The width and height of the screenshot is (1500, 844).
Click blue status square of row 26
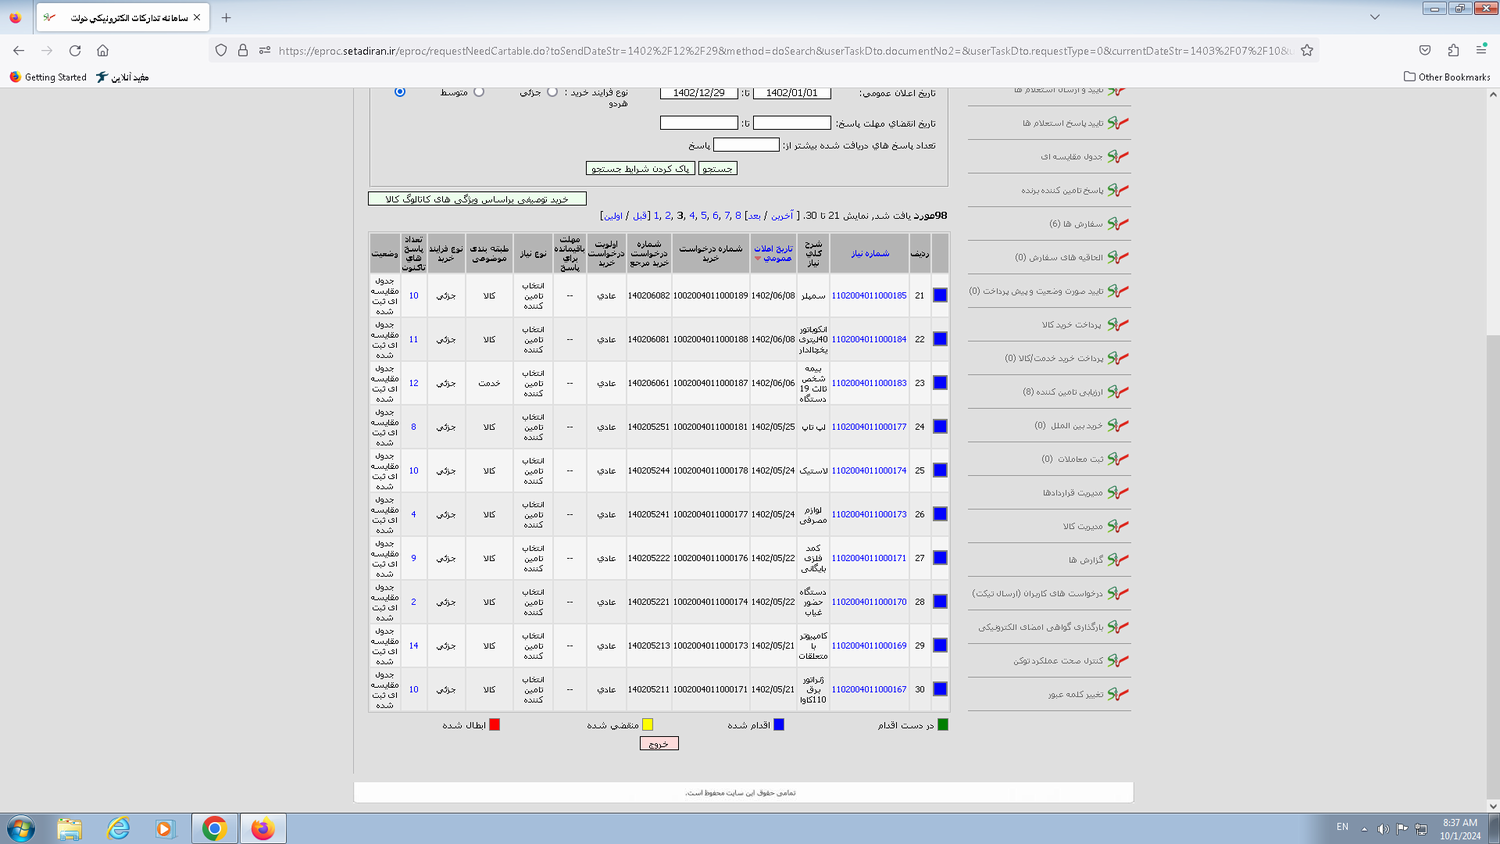click(x=940, y=514)
